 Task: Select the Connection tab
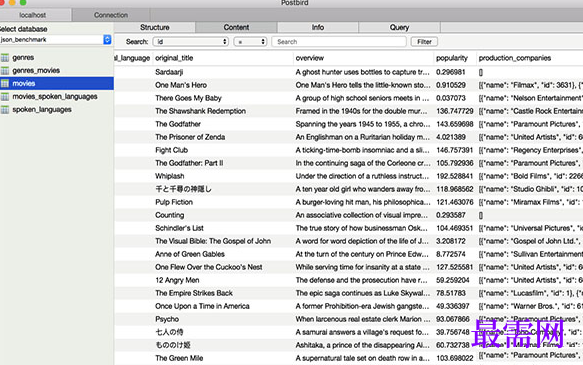tap(111, 15)
